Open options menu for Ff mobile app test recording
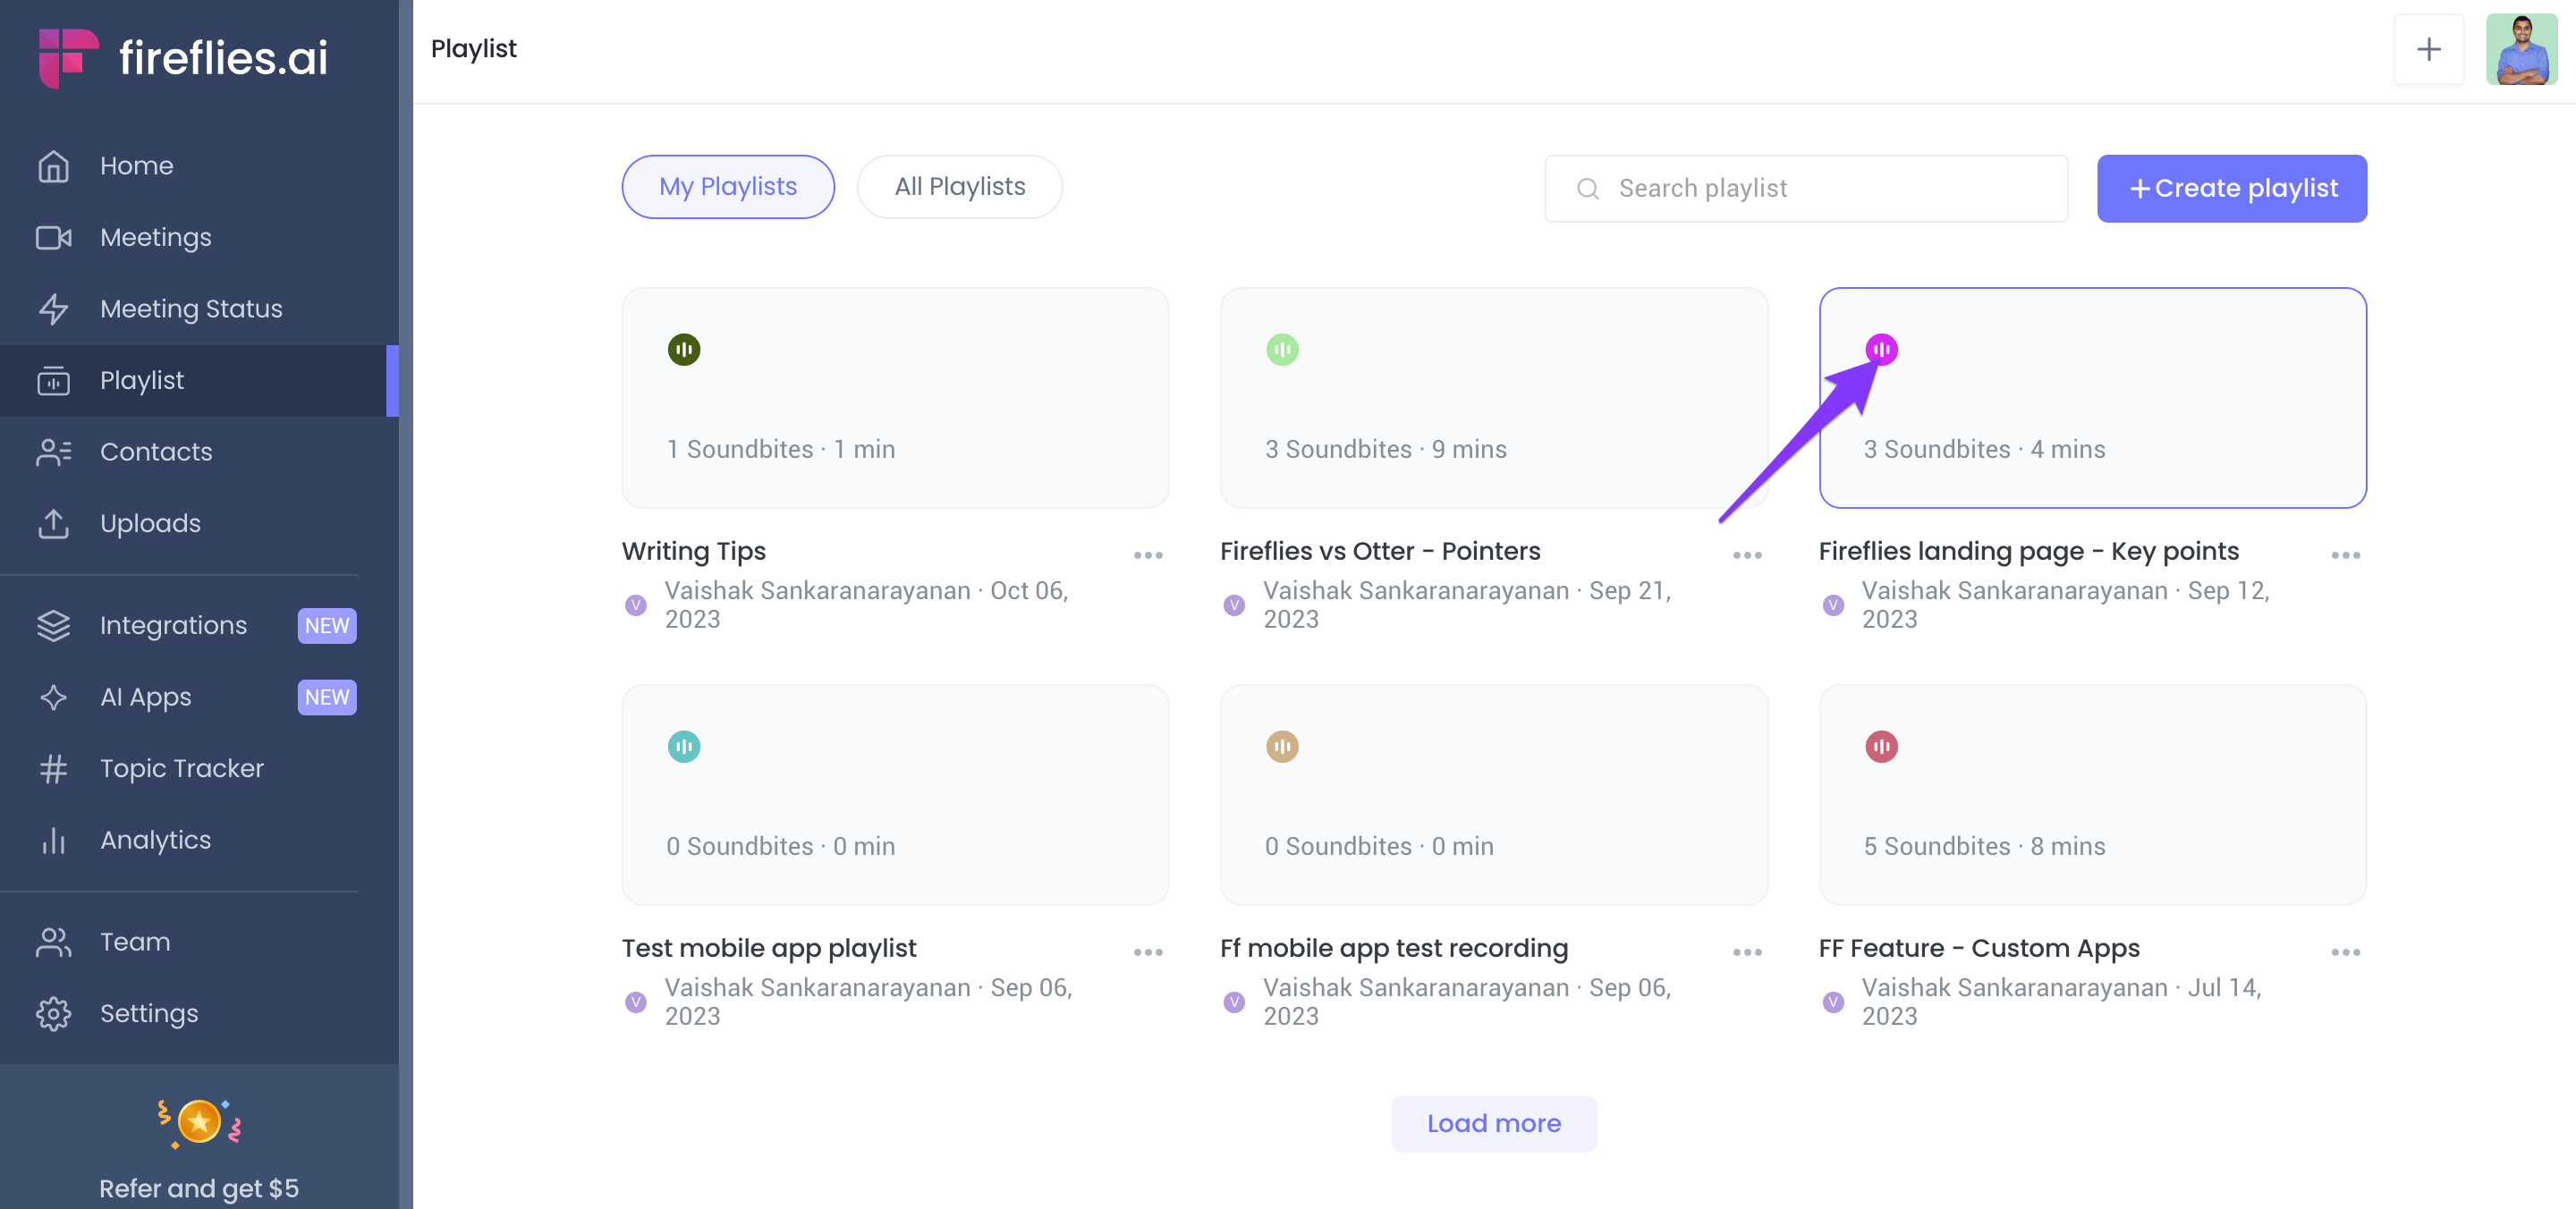Screen dimensions: 2576x1209 point(1746,952)
